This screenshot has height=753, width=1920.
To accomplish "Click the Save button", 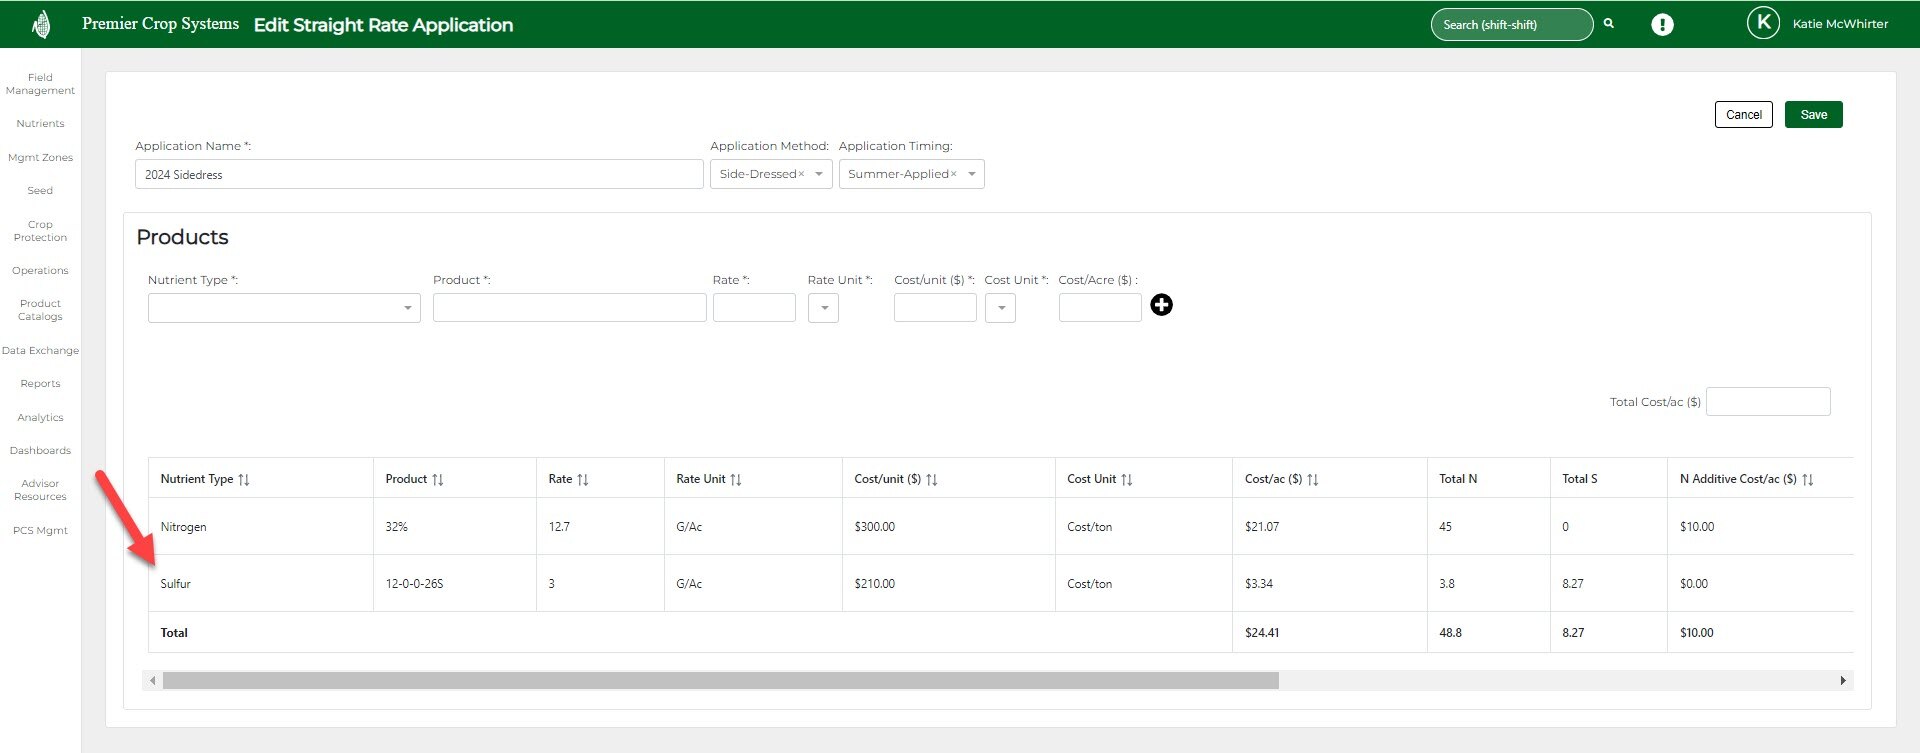I will (1813, 115).
